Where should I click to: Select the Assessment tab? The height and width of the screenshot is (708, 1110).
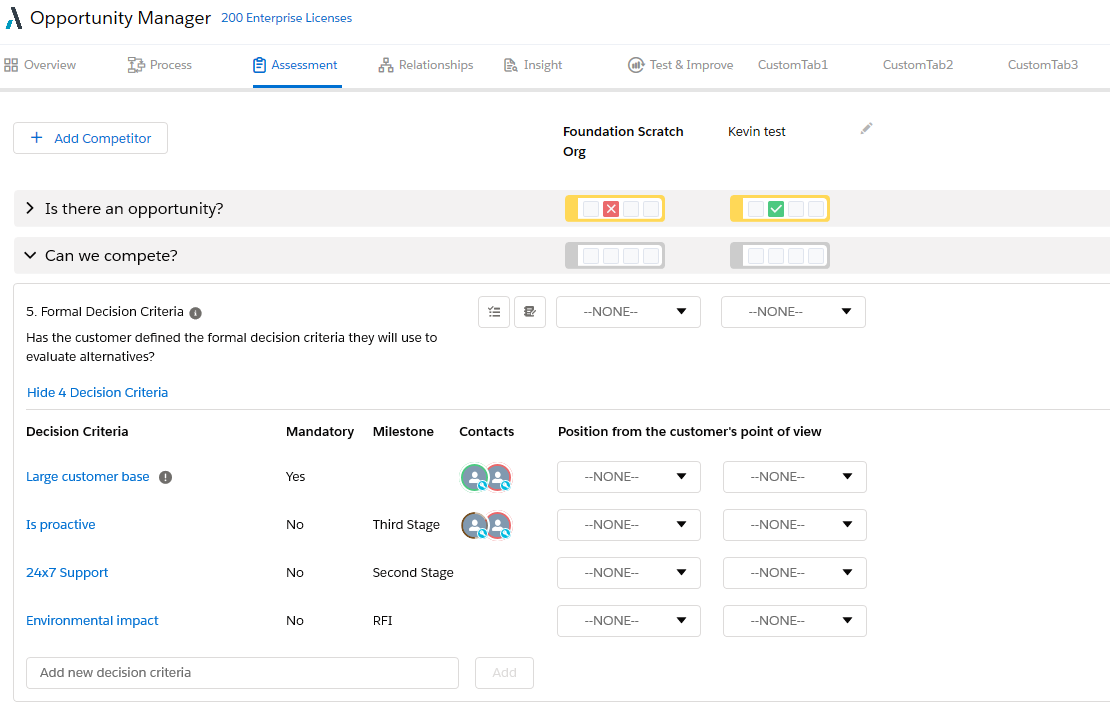[296, 65]
